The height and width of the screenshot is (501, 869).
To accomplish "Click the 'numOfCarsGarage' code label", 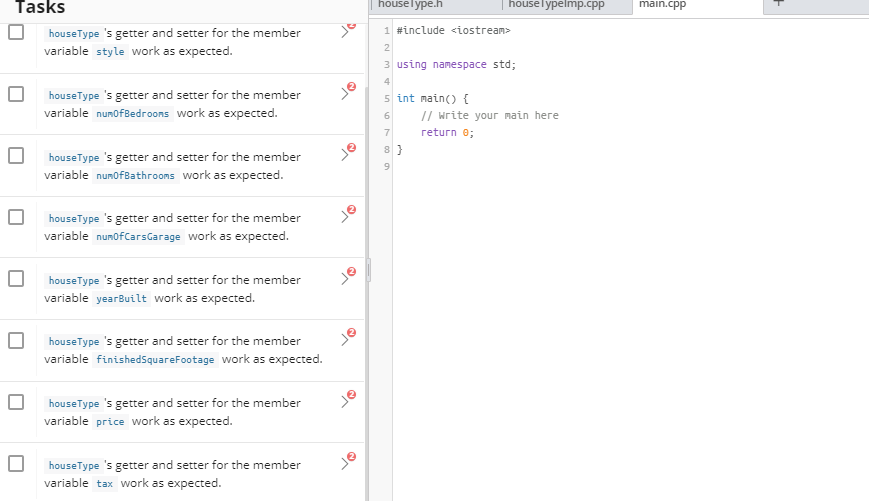I will (x=138, y=237).
